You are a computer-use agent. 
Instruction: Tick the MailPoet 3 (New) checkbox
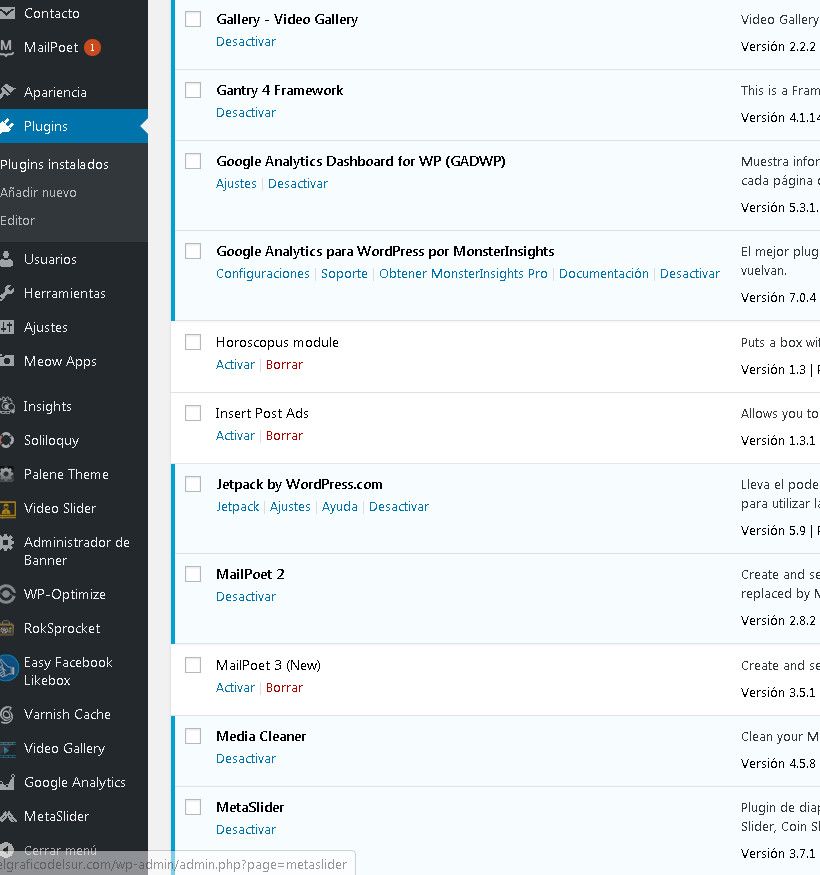click(193, 665)
